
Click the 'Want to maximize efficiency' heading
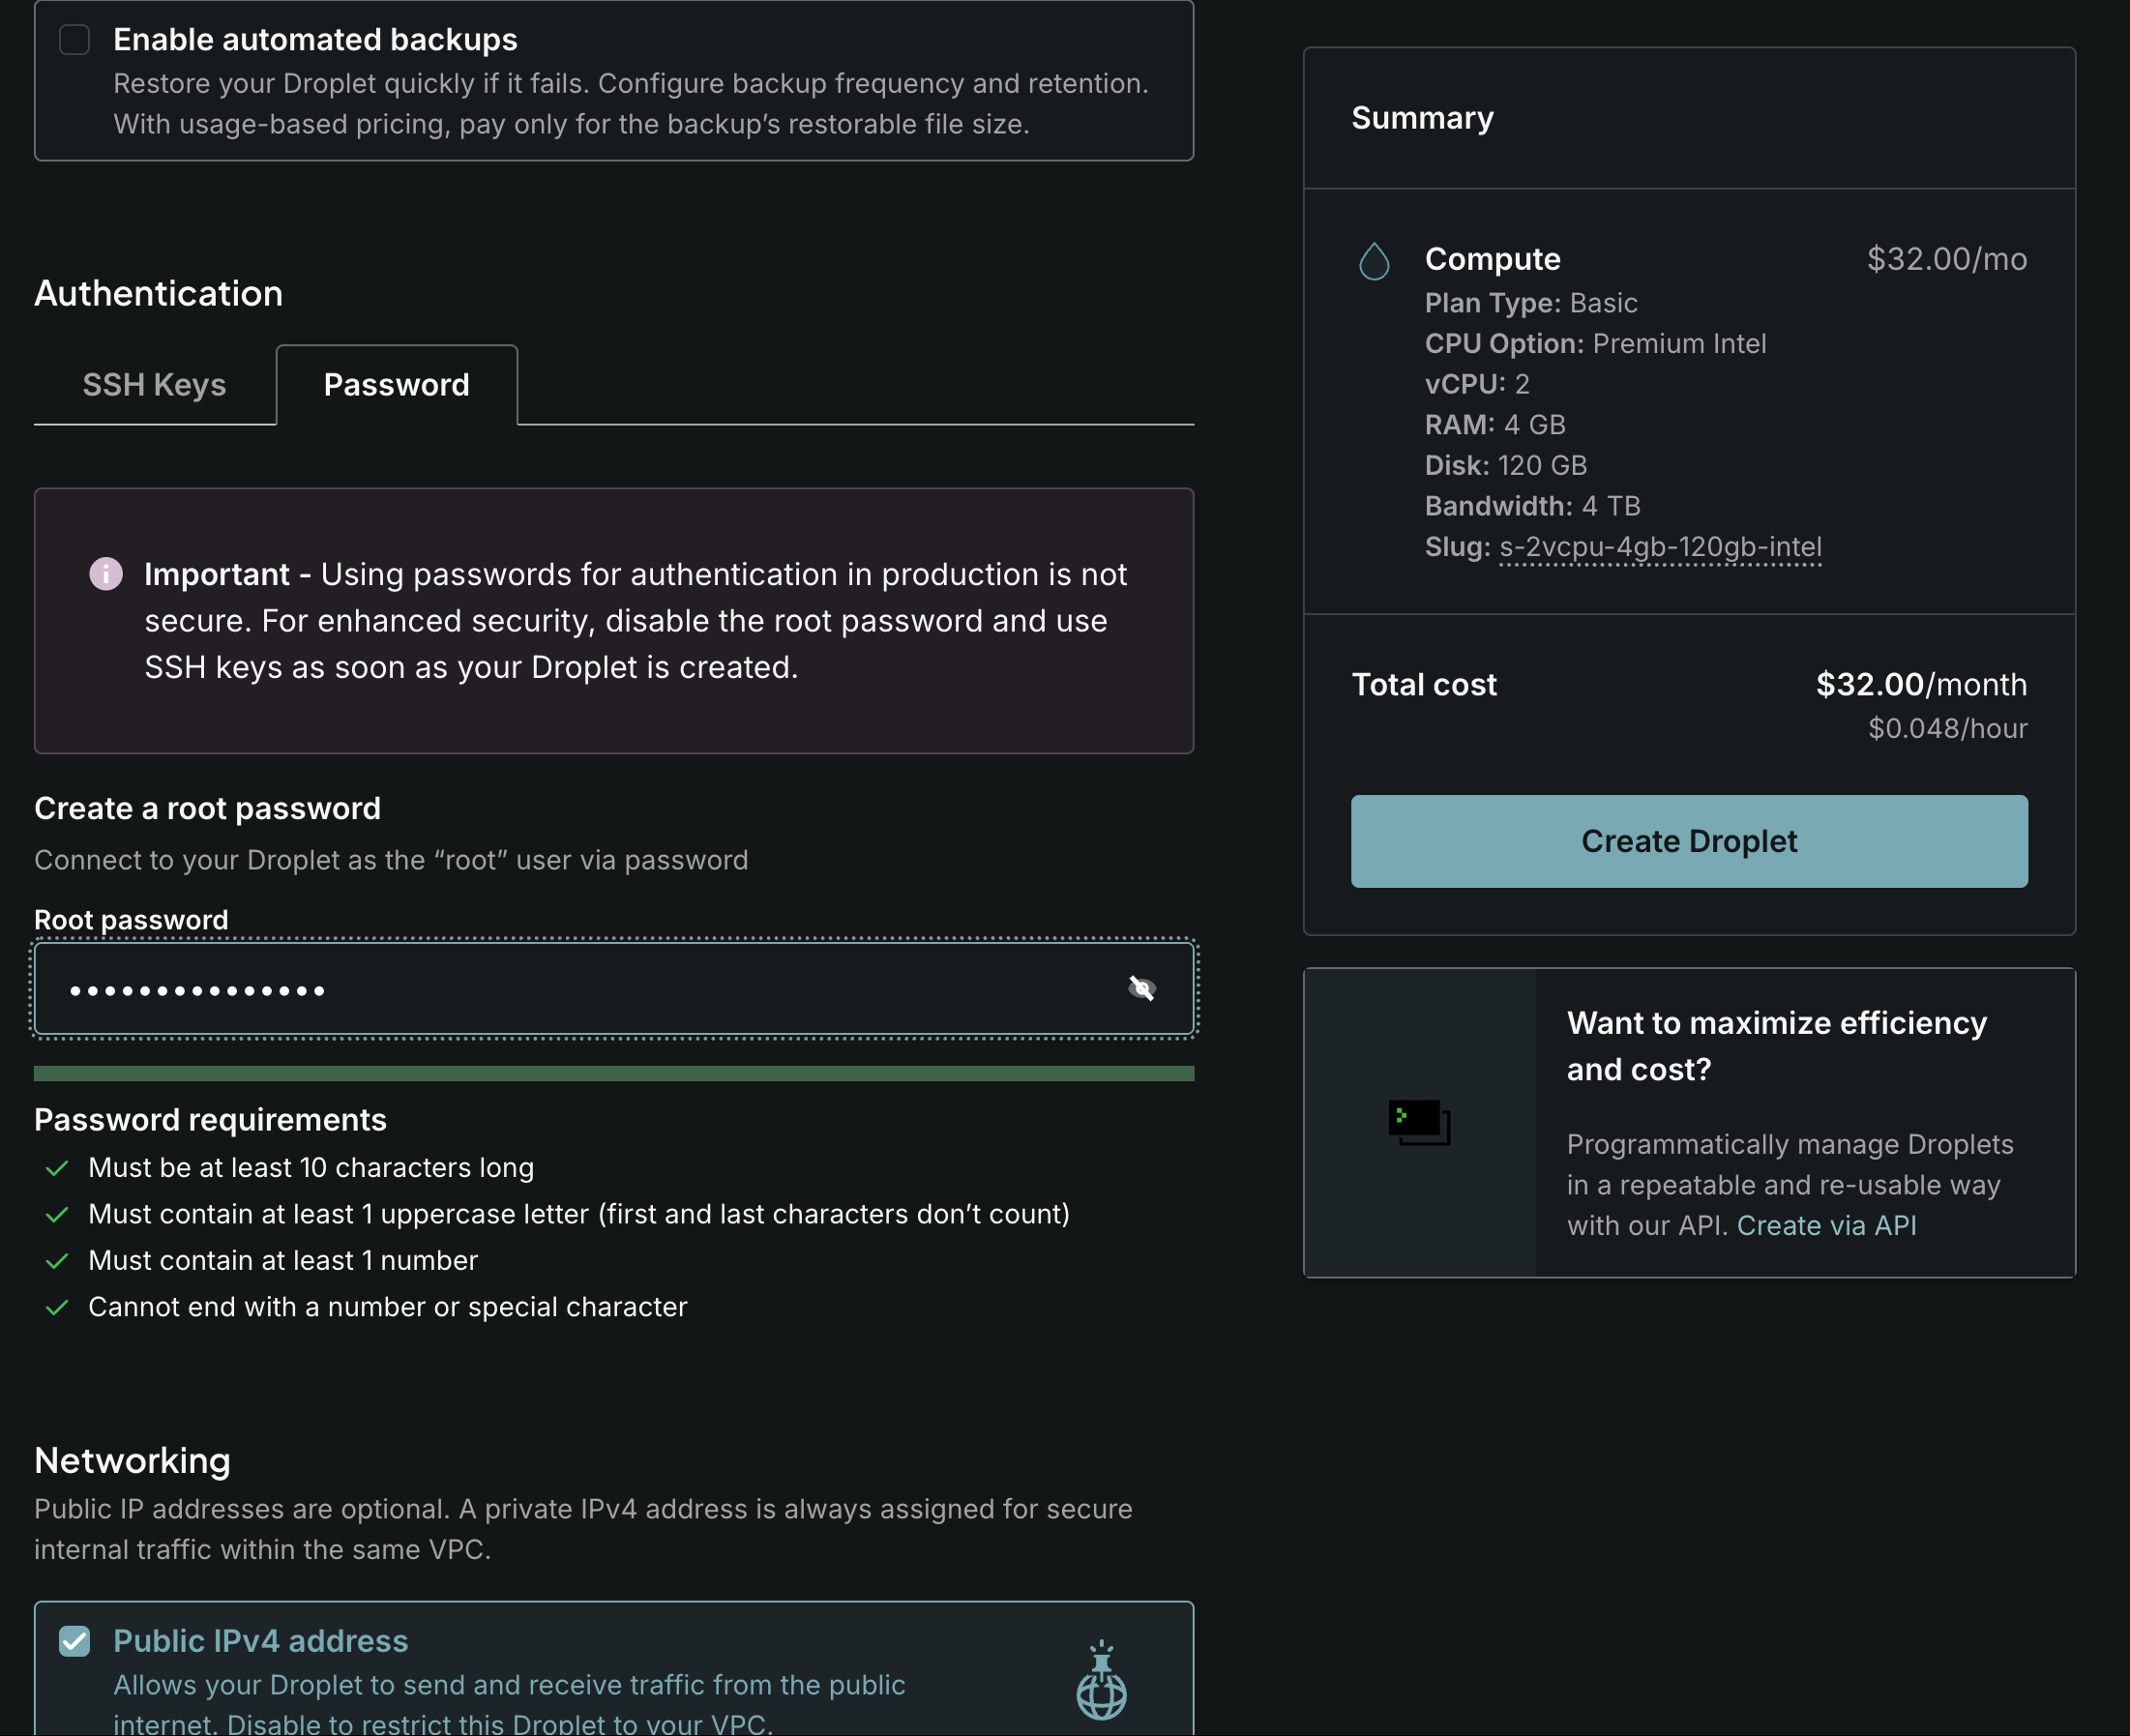point(1776,1046)
